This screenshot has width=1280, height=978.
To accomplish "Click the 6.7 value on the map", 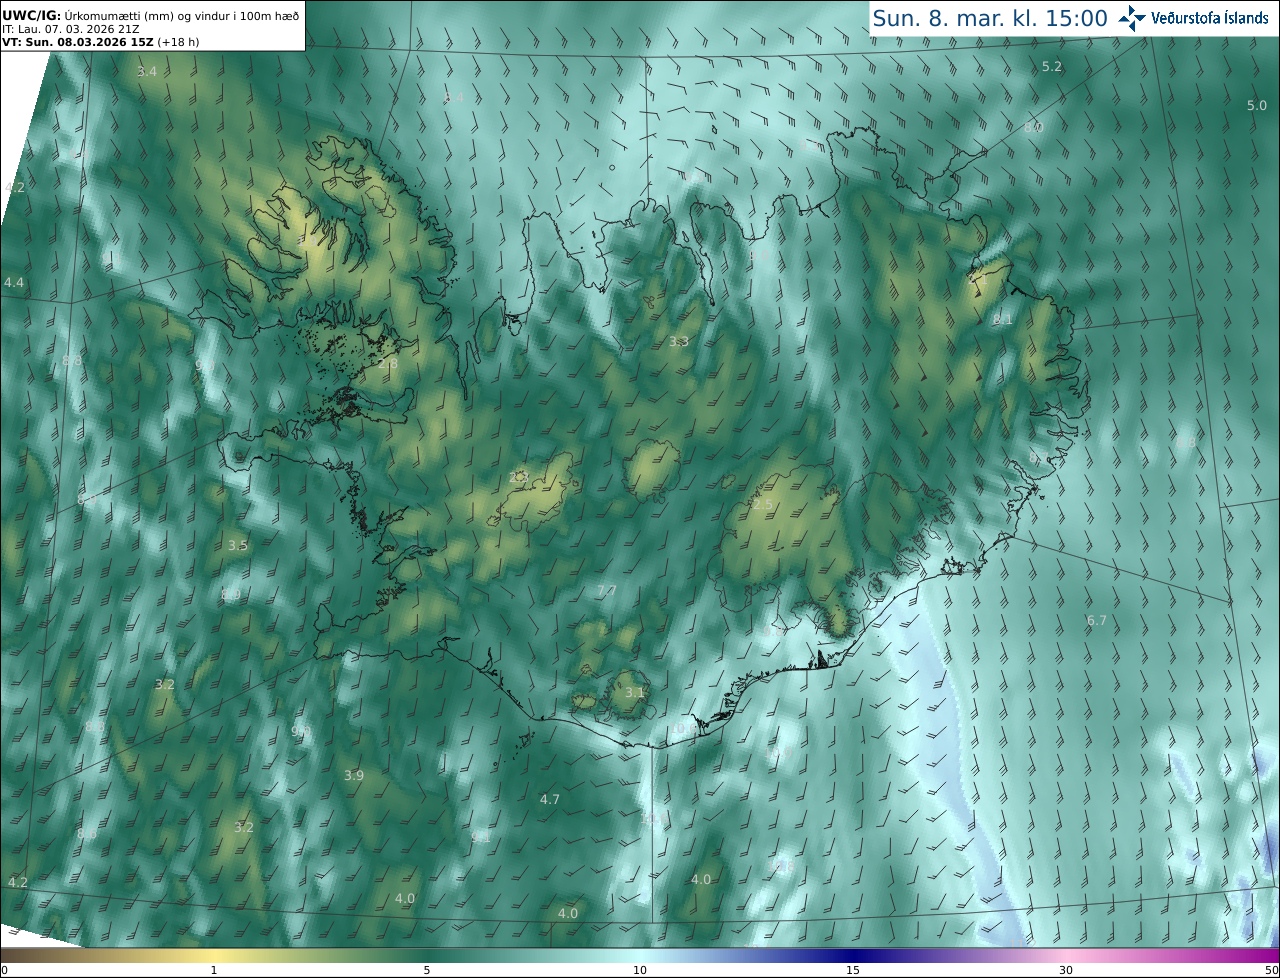I will [x=1097, y=621].
